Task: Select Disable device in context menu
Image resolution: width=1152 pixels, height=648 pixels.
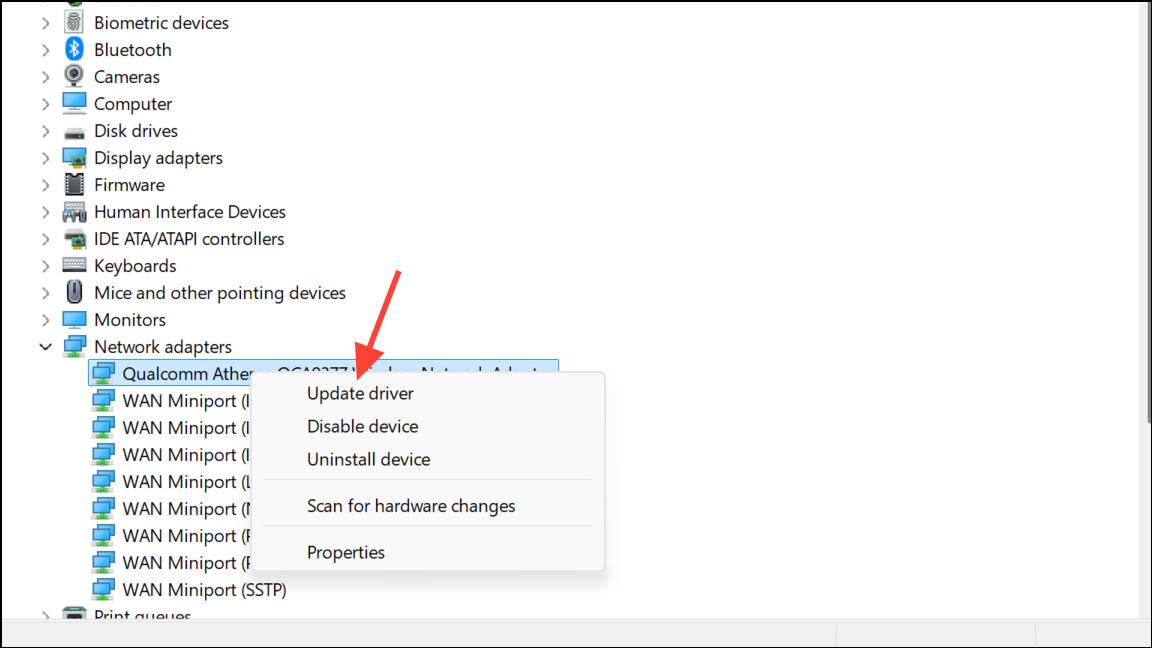Action: [362, 426]
